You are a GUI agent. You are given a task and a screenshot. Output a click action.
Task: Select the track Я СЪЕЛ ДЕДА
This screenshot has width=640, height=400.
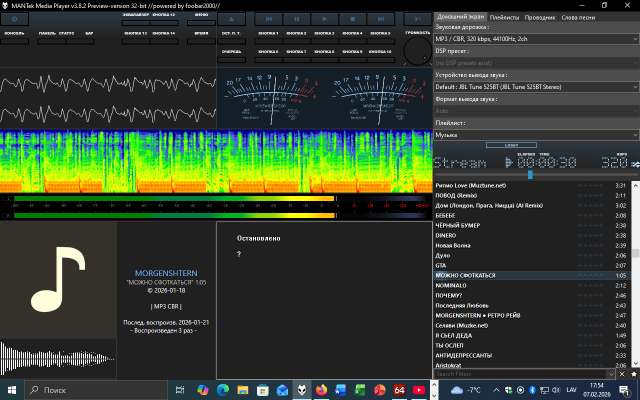(x=533, y=336)
